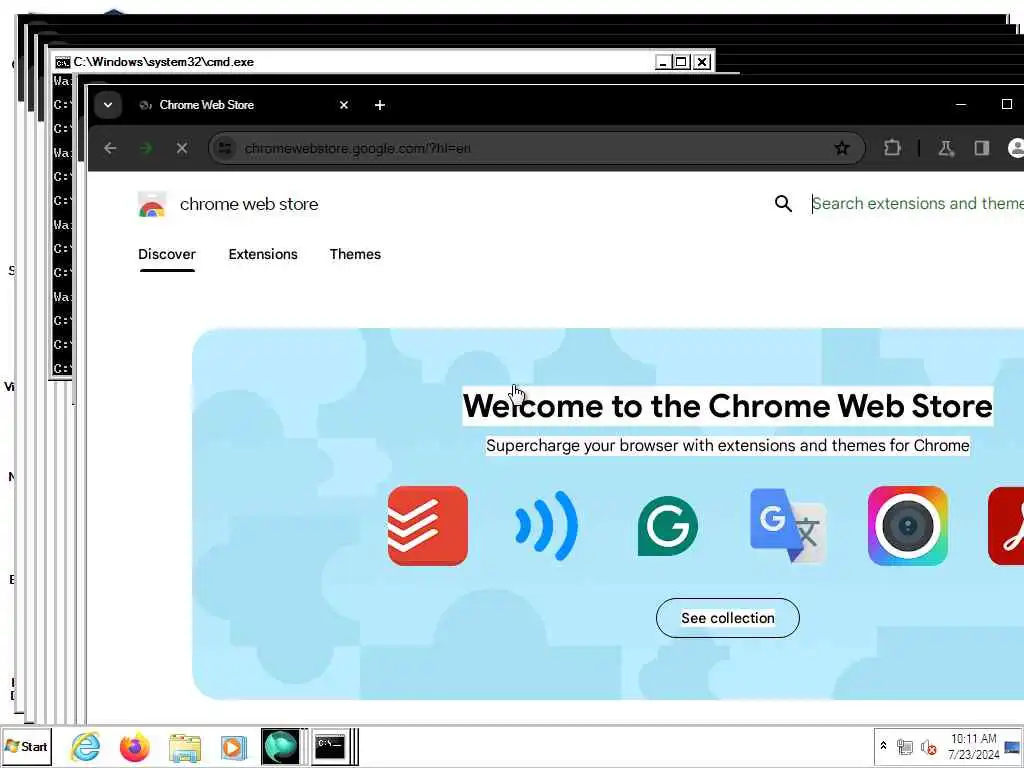Open the Grammarly green G icon
This screenshot has width=1024, height=768.
coord(667,526)
